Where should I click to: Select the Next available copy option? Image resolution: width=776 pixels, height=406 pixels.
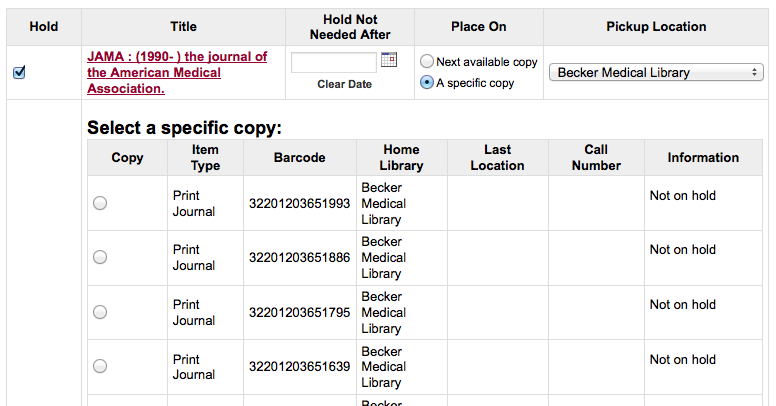427,62
